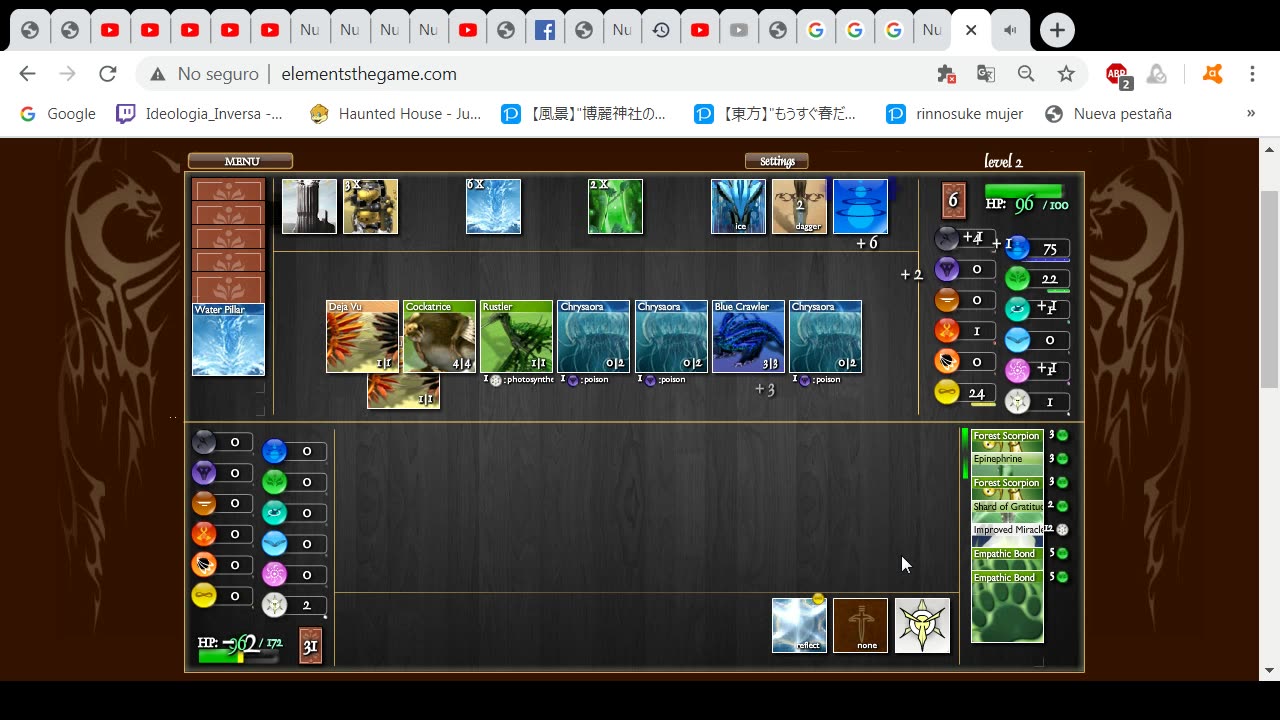Bookmark this page with the star icon
This screenshot has width=1280, height=720.
click(x=1066, y=74)
